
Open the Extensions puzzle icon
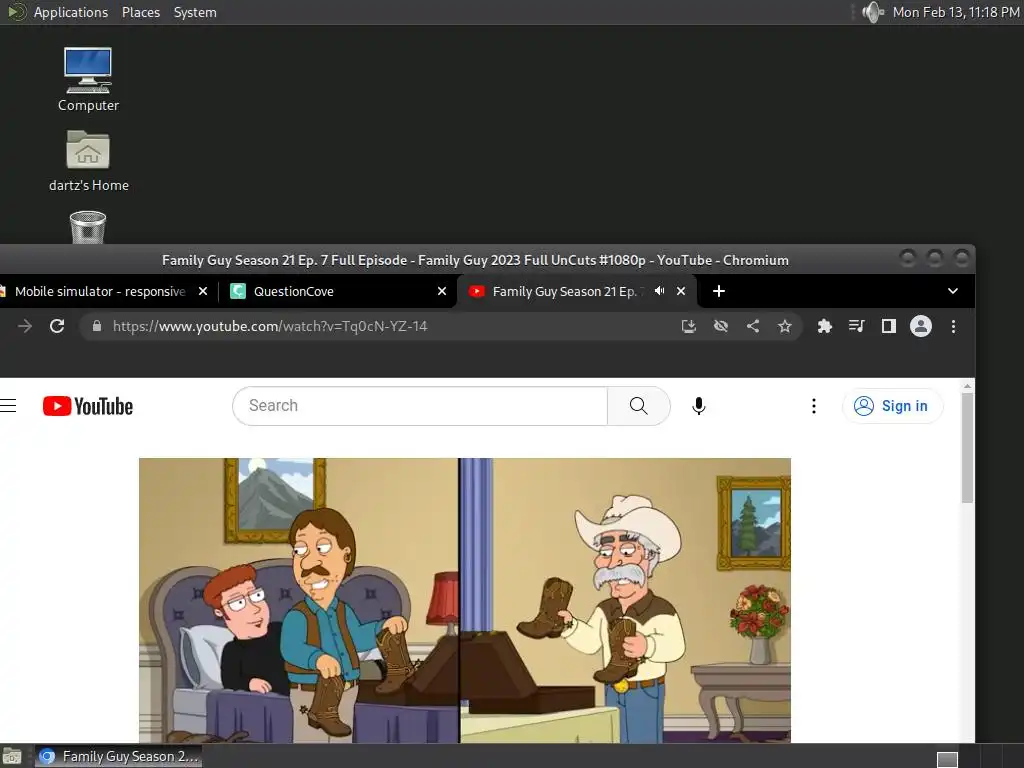pos(825,326)
